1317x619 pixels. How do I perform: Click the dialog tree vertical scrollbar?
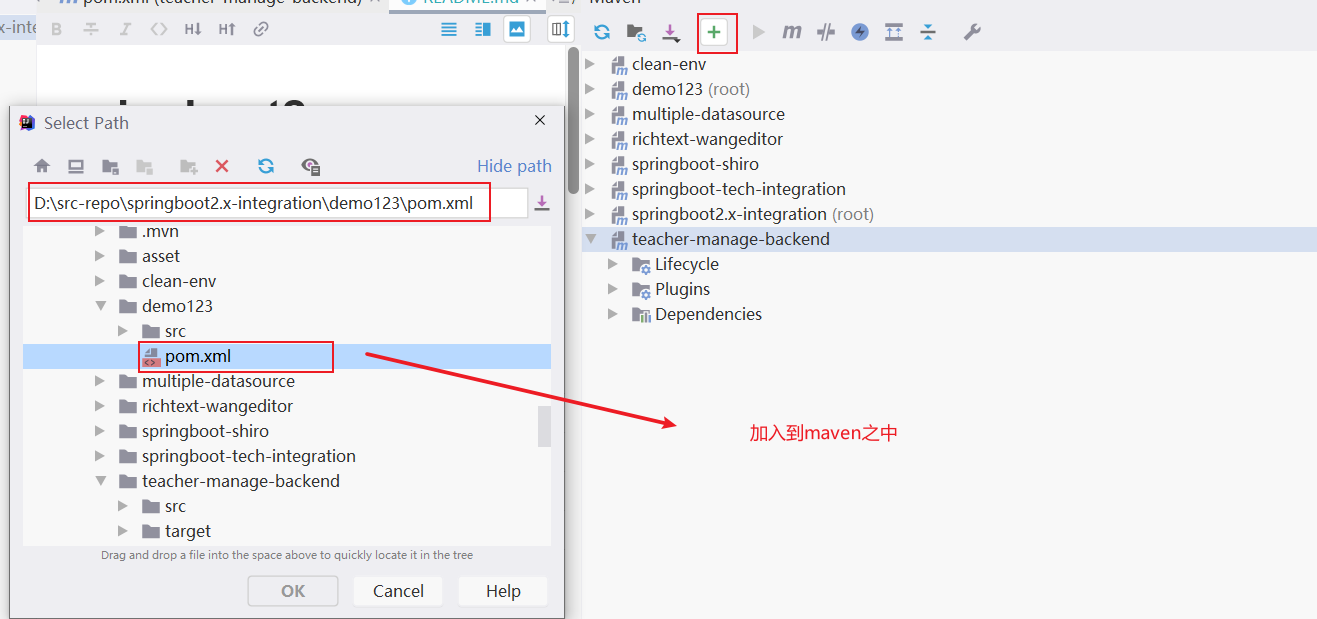coord(544,426)
